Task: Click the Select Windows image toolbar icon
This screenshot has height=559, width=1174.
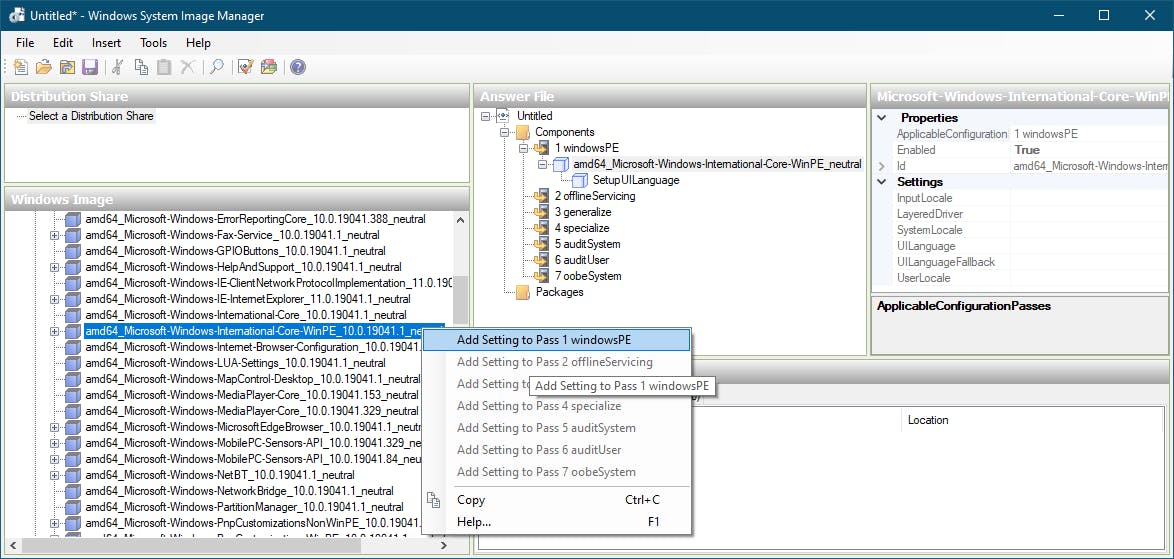Action: (x=67, y=67)
